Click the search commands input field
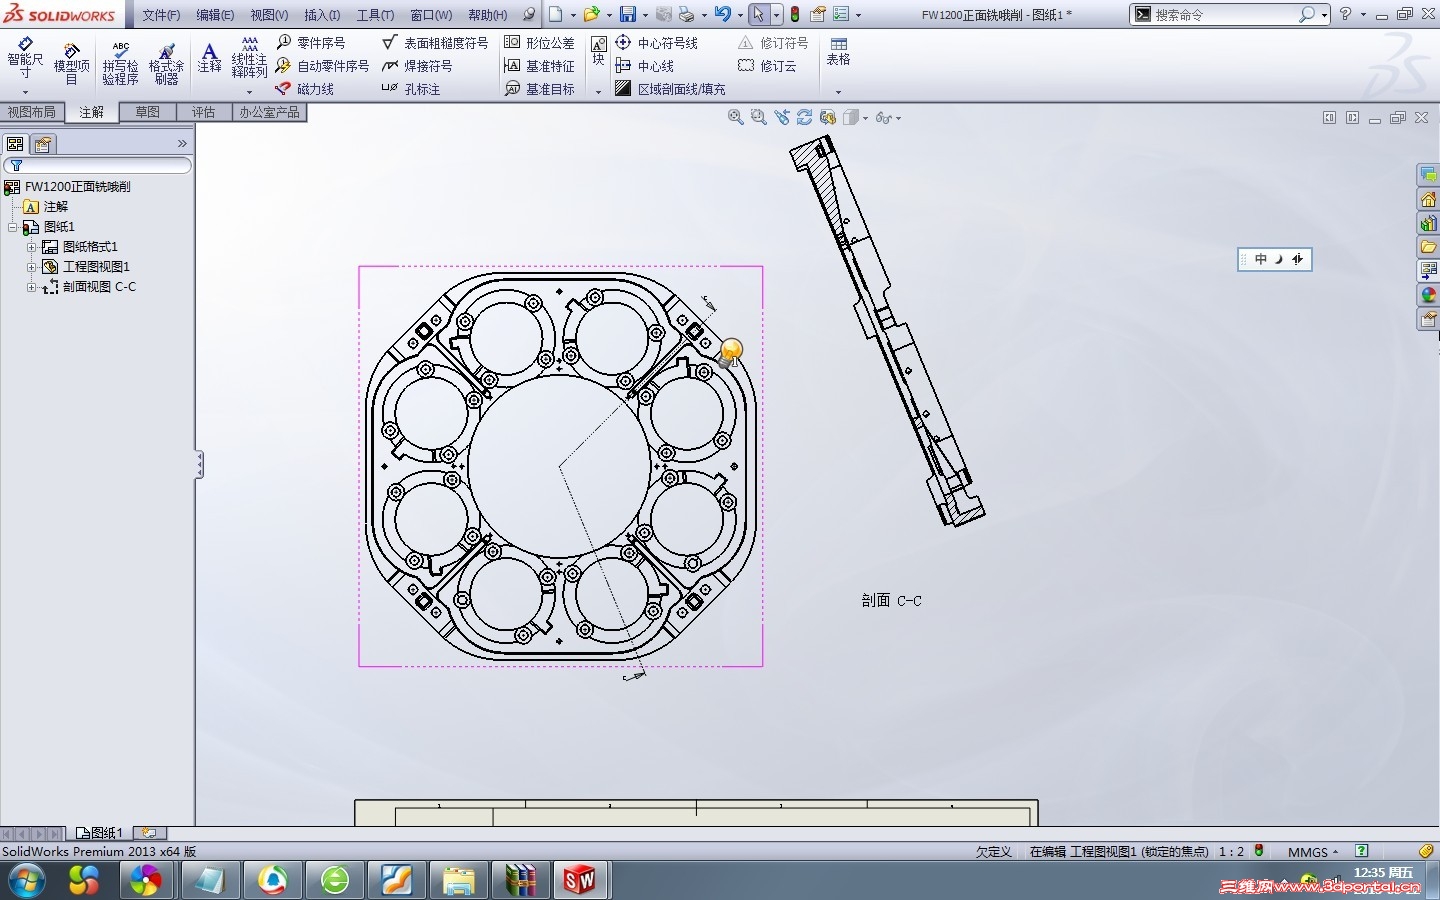1440x900 pixels. (x=1224, y=15)
